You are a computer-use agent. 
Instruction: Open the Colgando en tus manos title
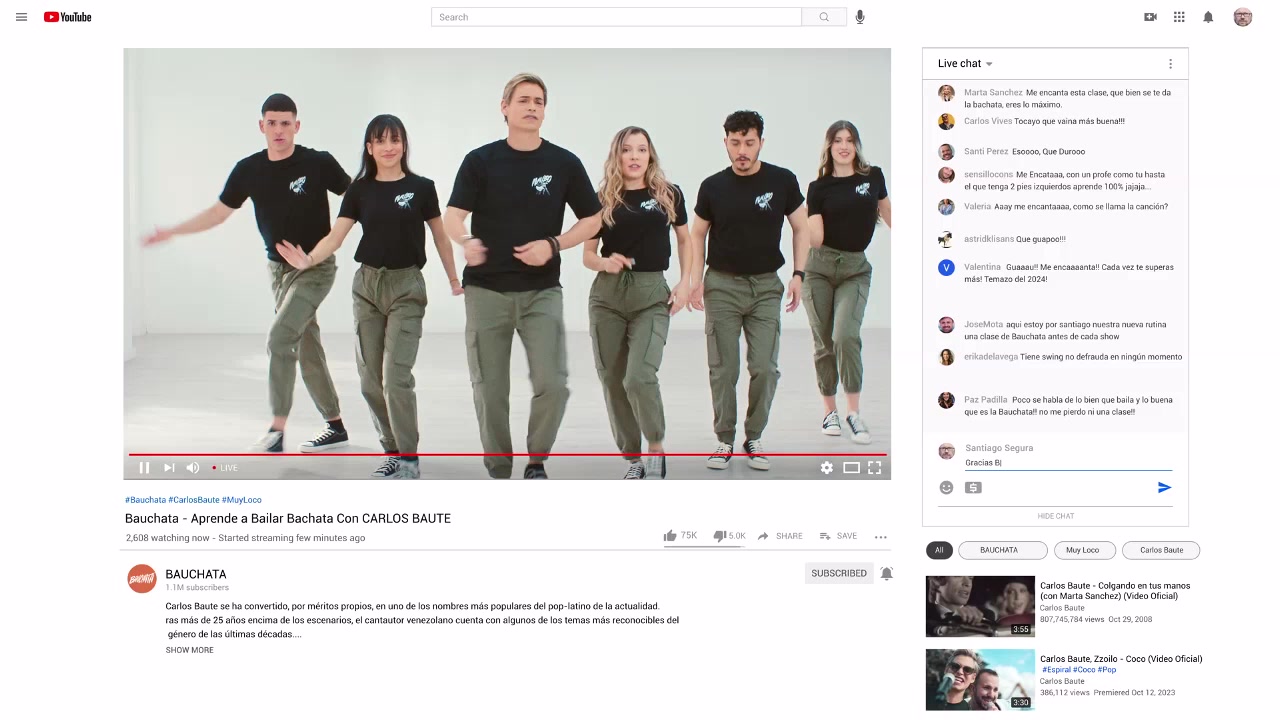click(x=1115, y=590)
